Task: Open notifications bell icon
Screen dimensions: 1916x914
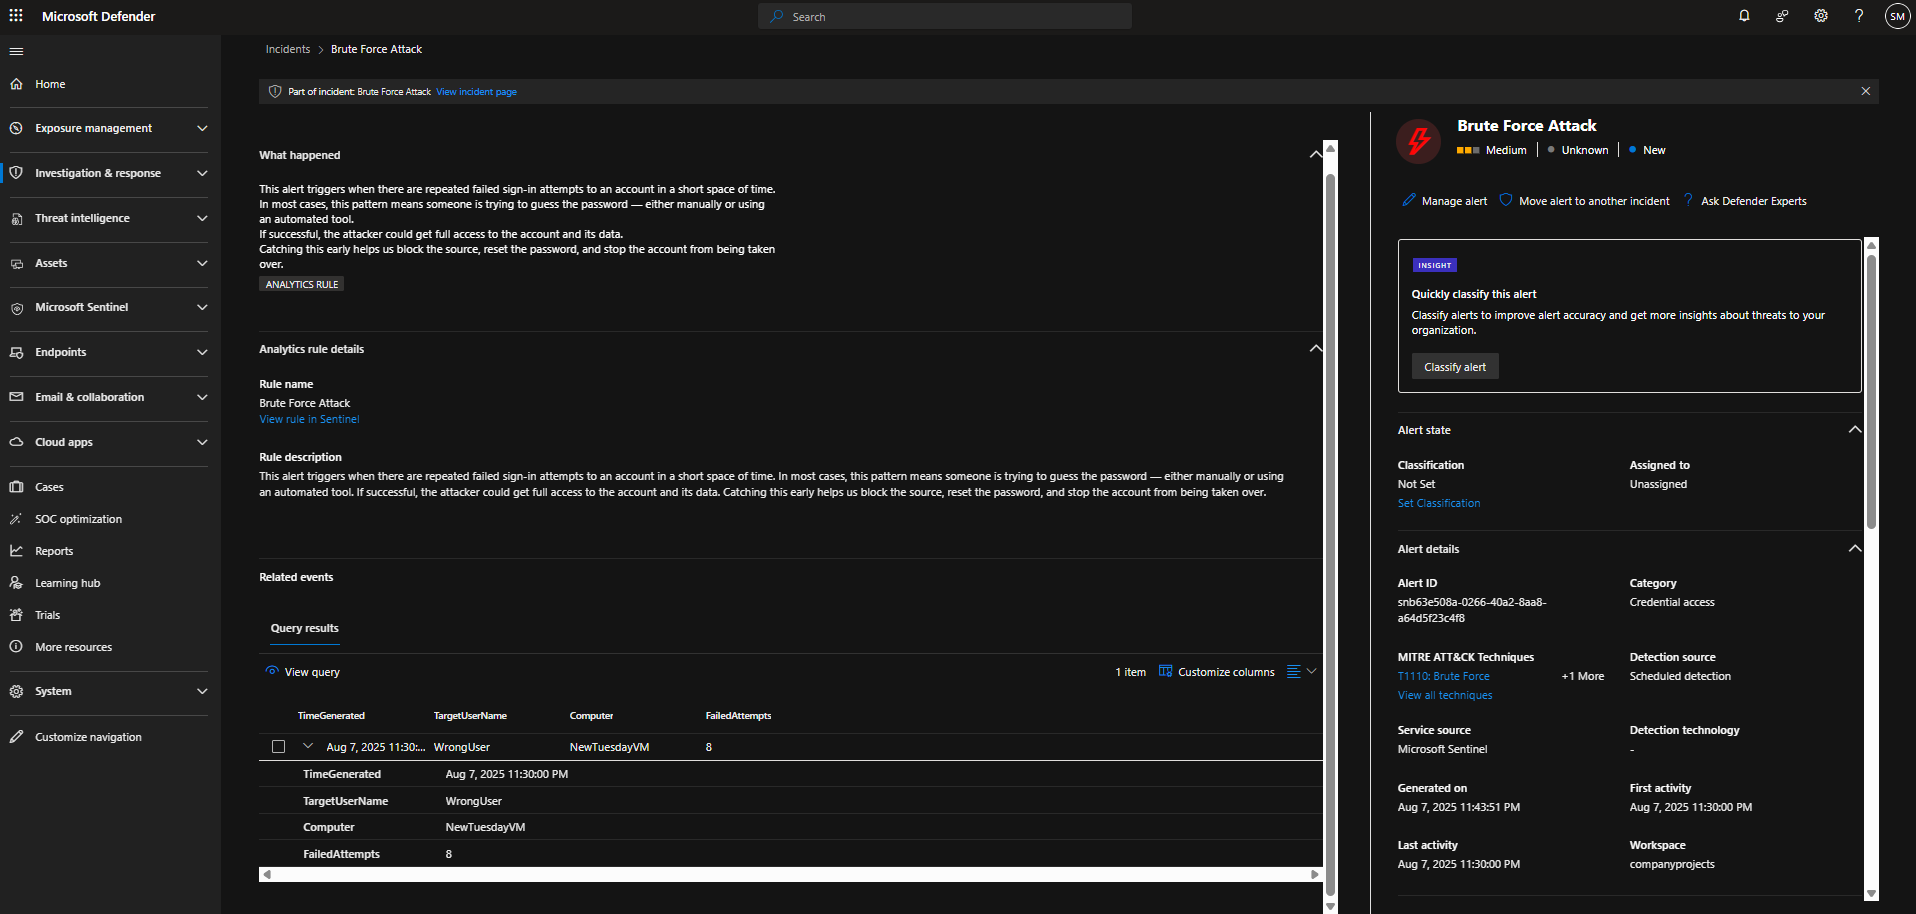Action: point(1744,16)
